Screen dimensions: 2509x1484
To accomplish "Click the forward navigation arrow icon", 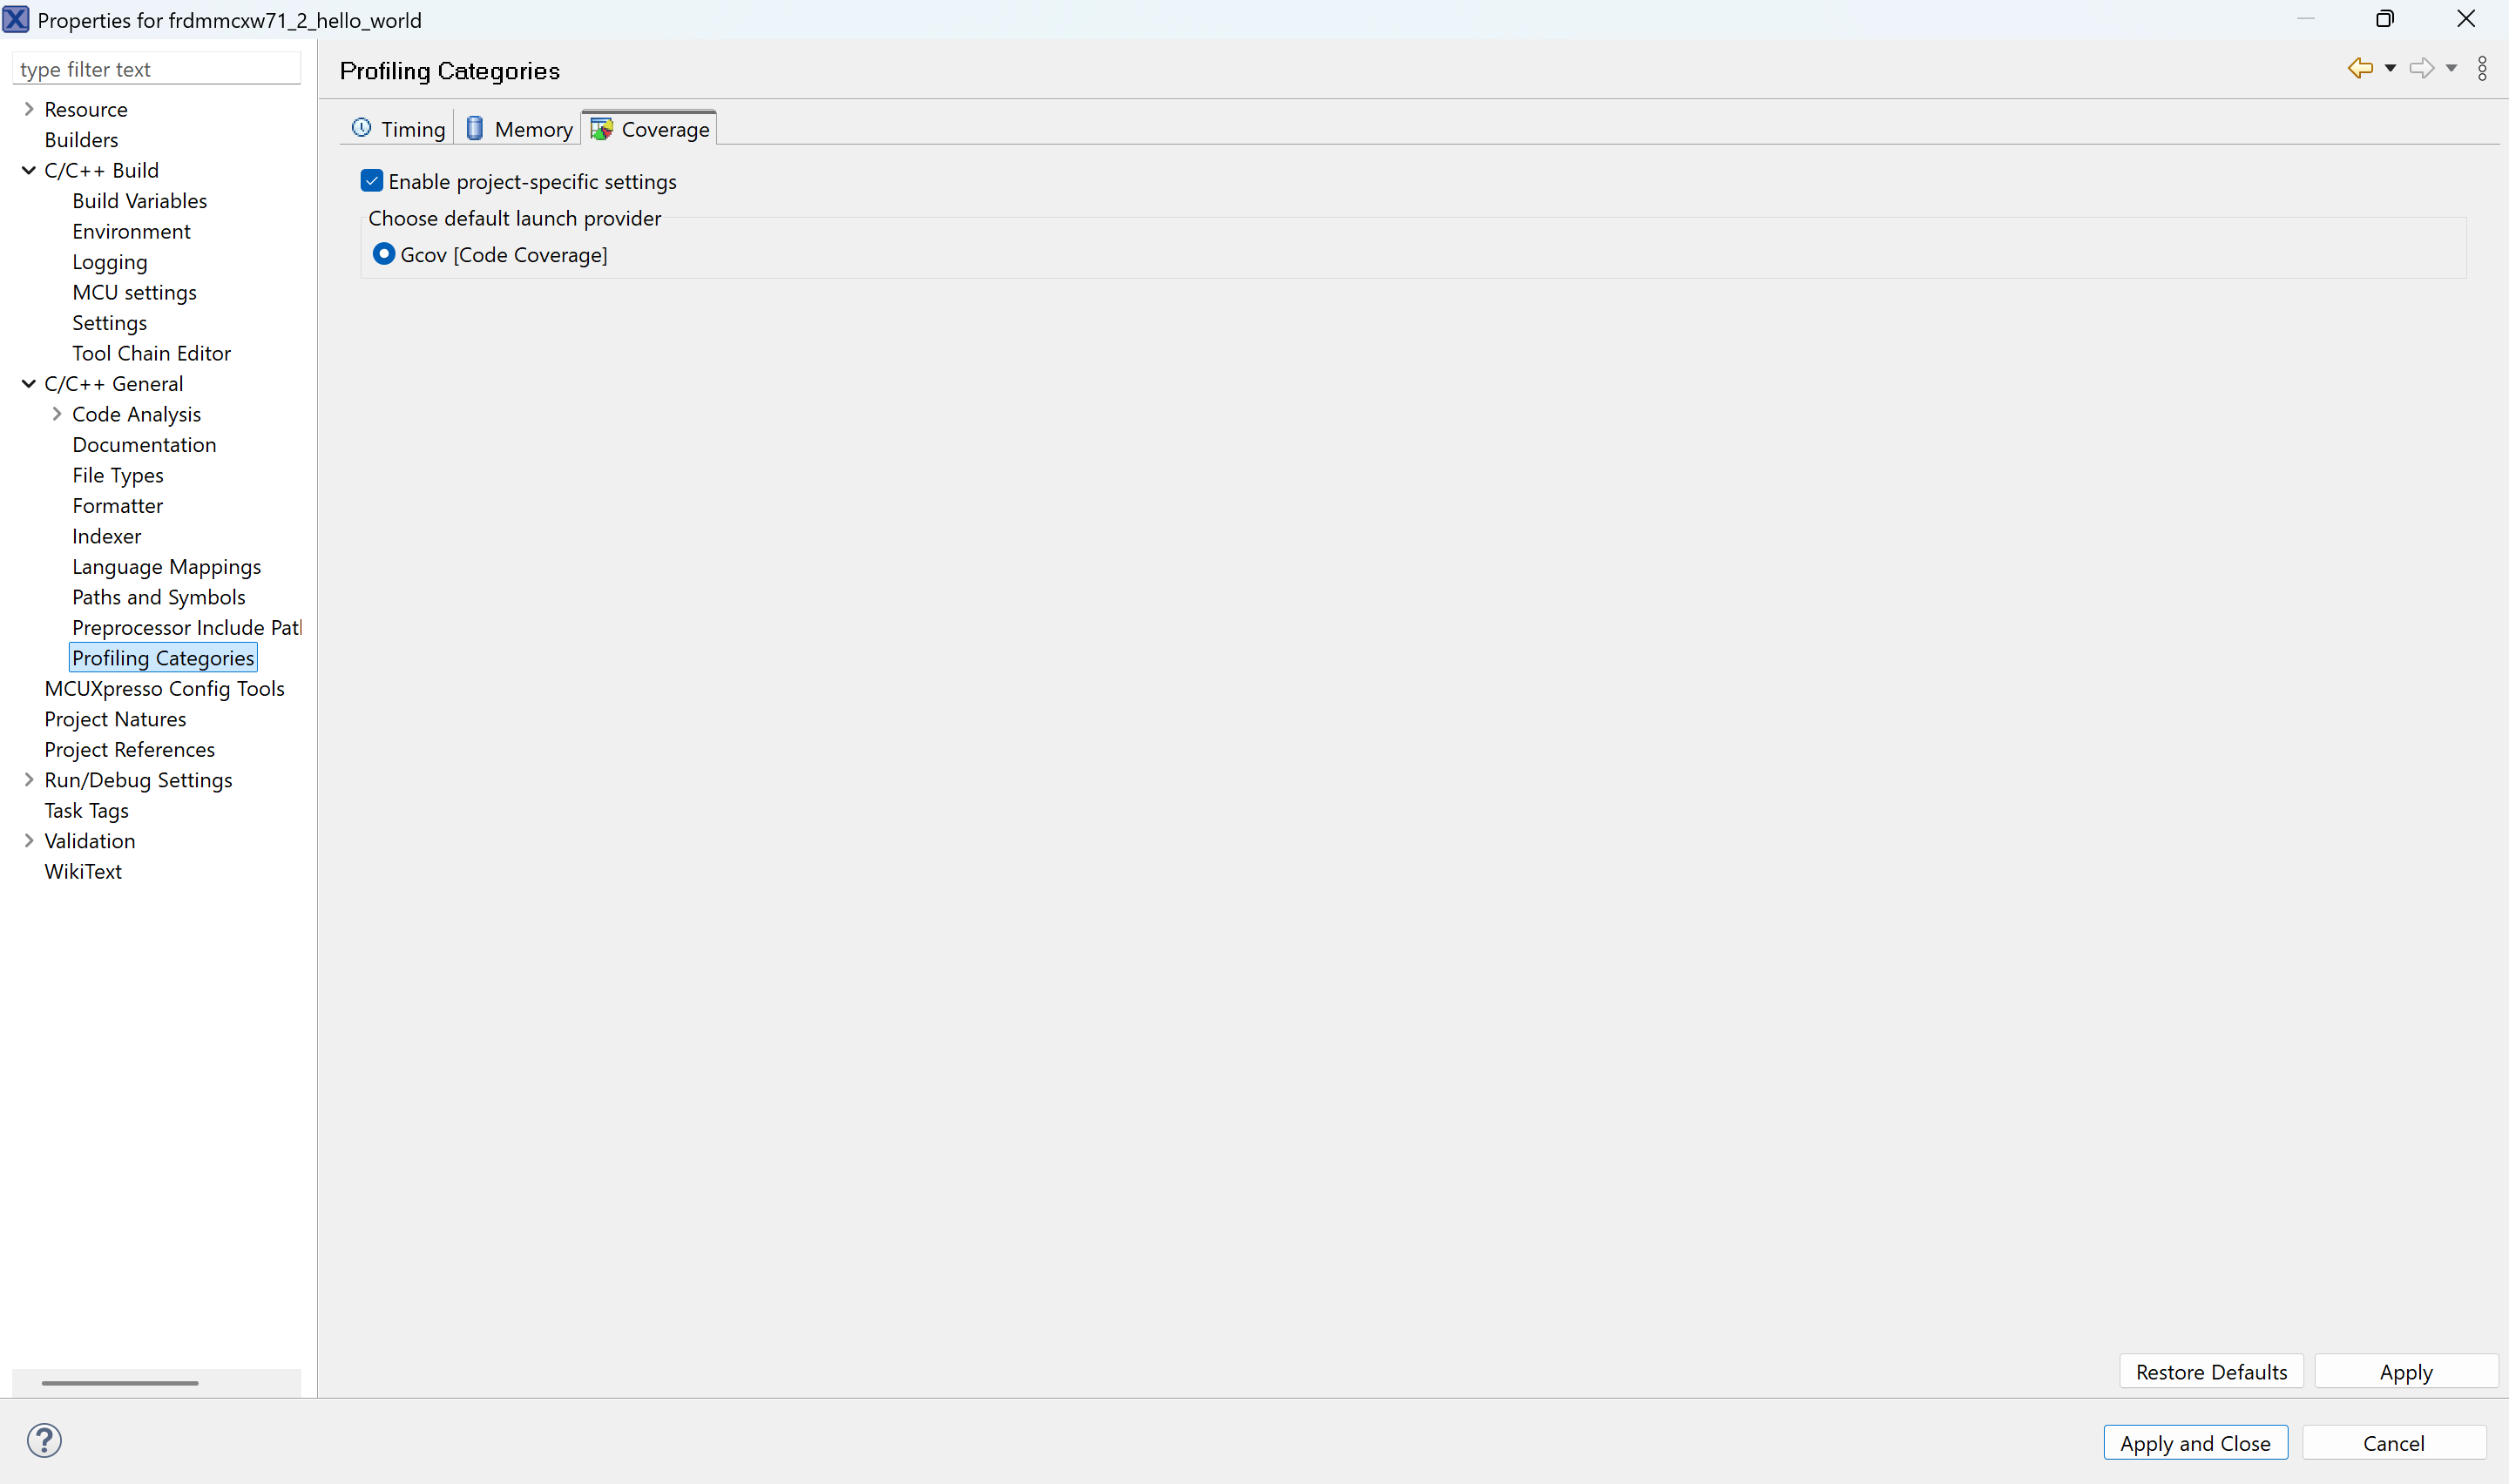I will point(2421,68).
